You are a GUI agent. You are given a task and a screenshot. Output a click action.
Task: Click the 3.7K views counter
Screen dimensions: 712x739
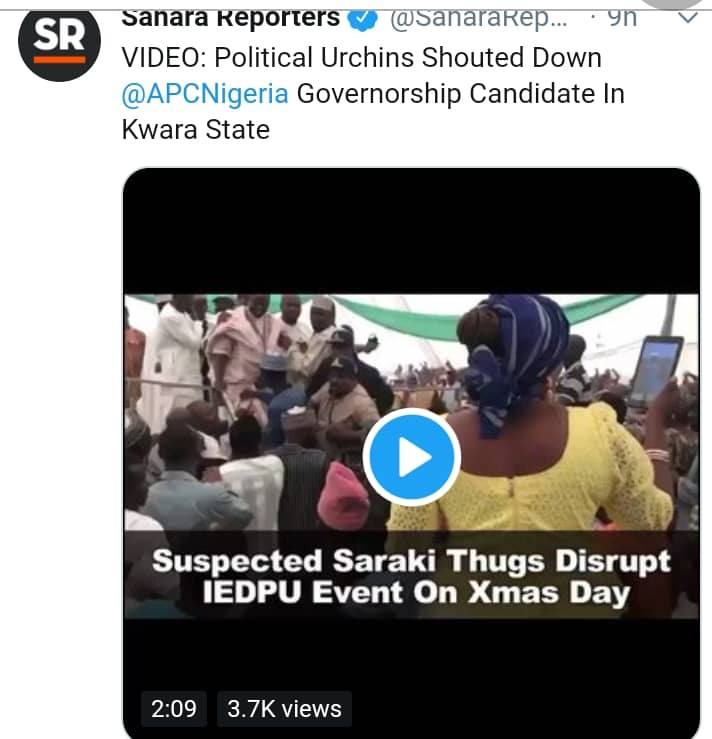point(284,709)
